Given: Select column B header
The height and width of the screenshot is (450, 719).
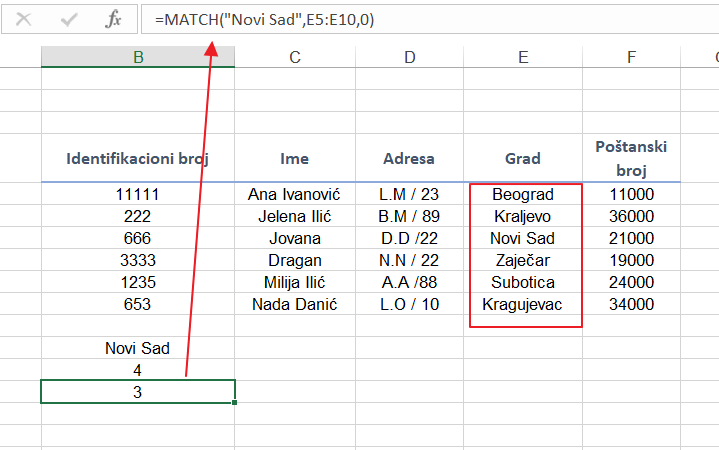Looking at the screenshot, I should tap(138, 58).
